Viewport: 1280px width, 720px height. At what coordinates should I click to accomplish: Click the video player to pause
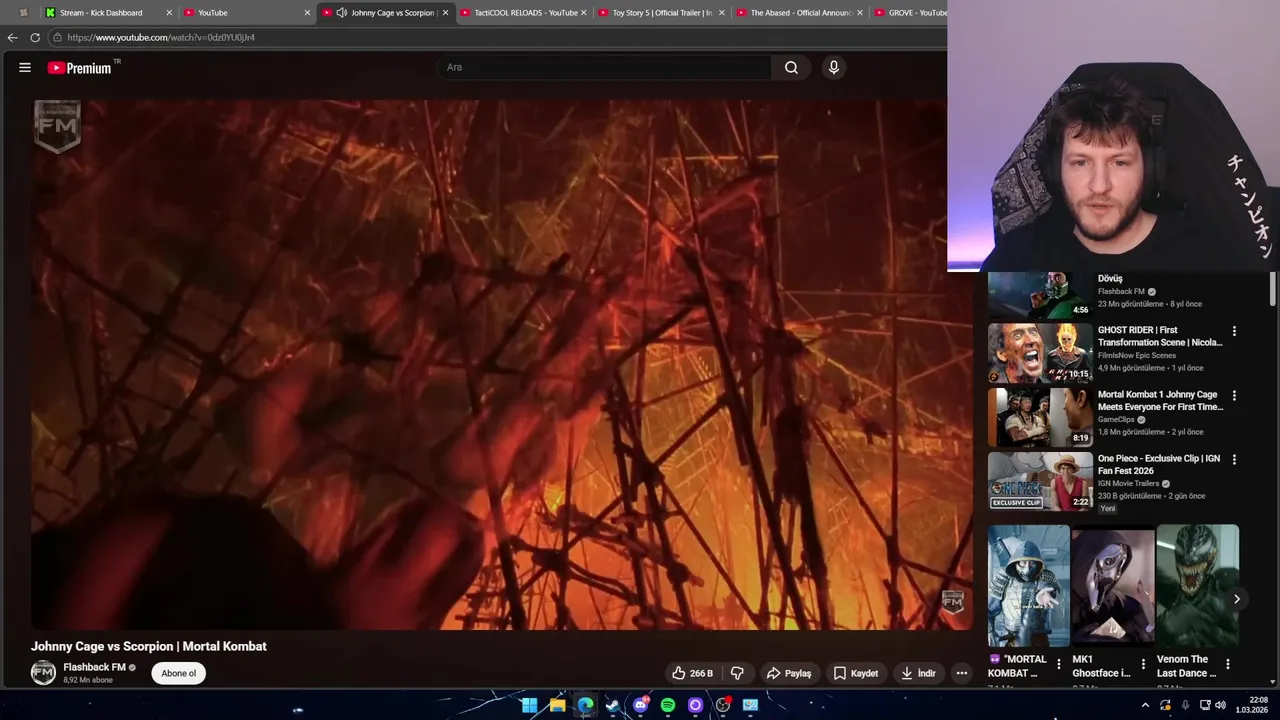(x=502, y=365)
